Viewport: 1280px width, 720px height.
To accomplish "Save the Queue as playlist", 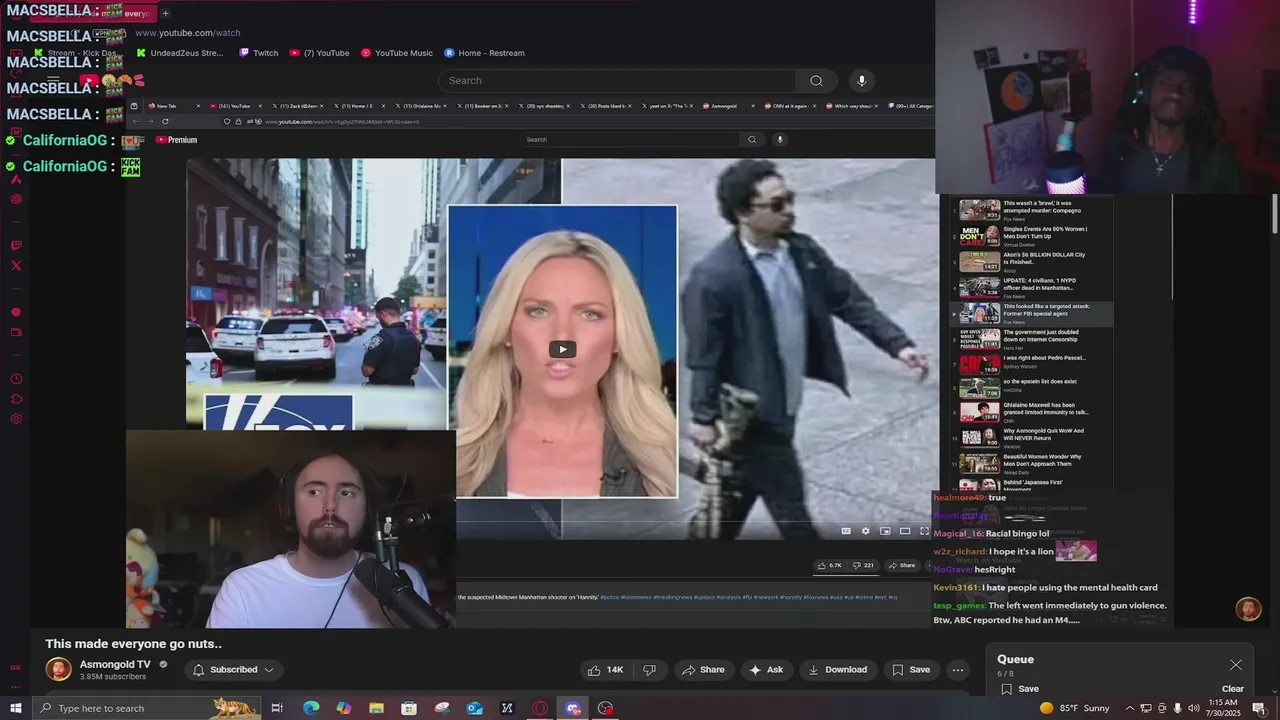I will (1020, 689).
